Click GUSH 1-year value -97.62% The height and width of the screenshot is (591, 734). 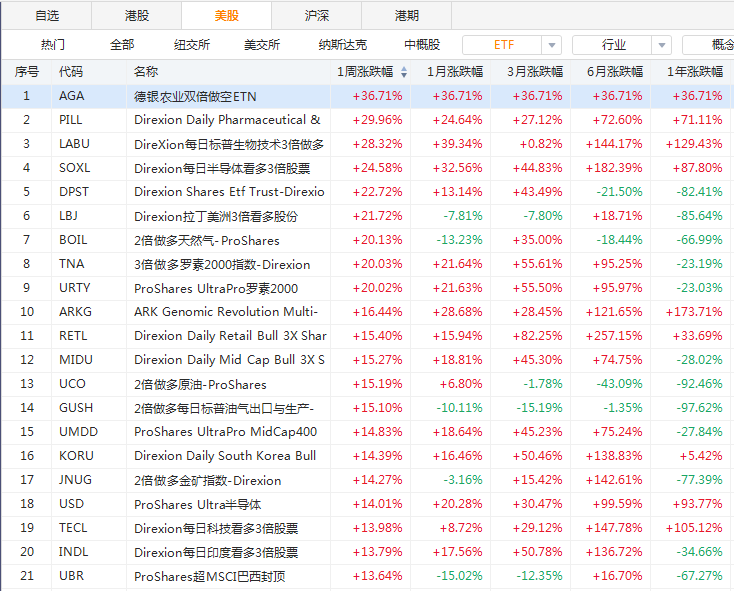point(699,408)
